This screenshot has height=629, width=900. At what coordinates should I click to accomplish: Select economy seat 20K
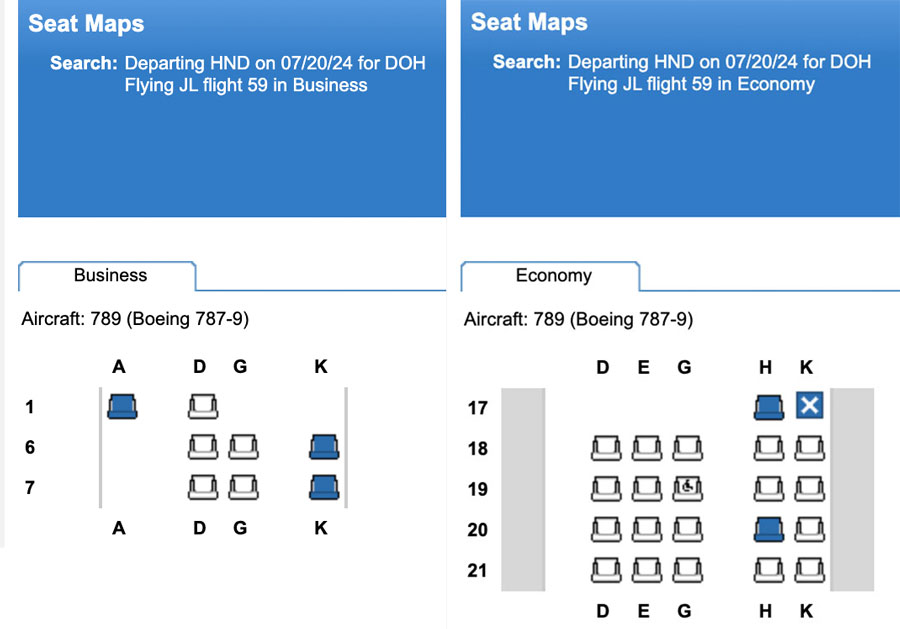(x=809, y=530)
